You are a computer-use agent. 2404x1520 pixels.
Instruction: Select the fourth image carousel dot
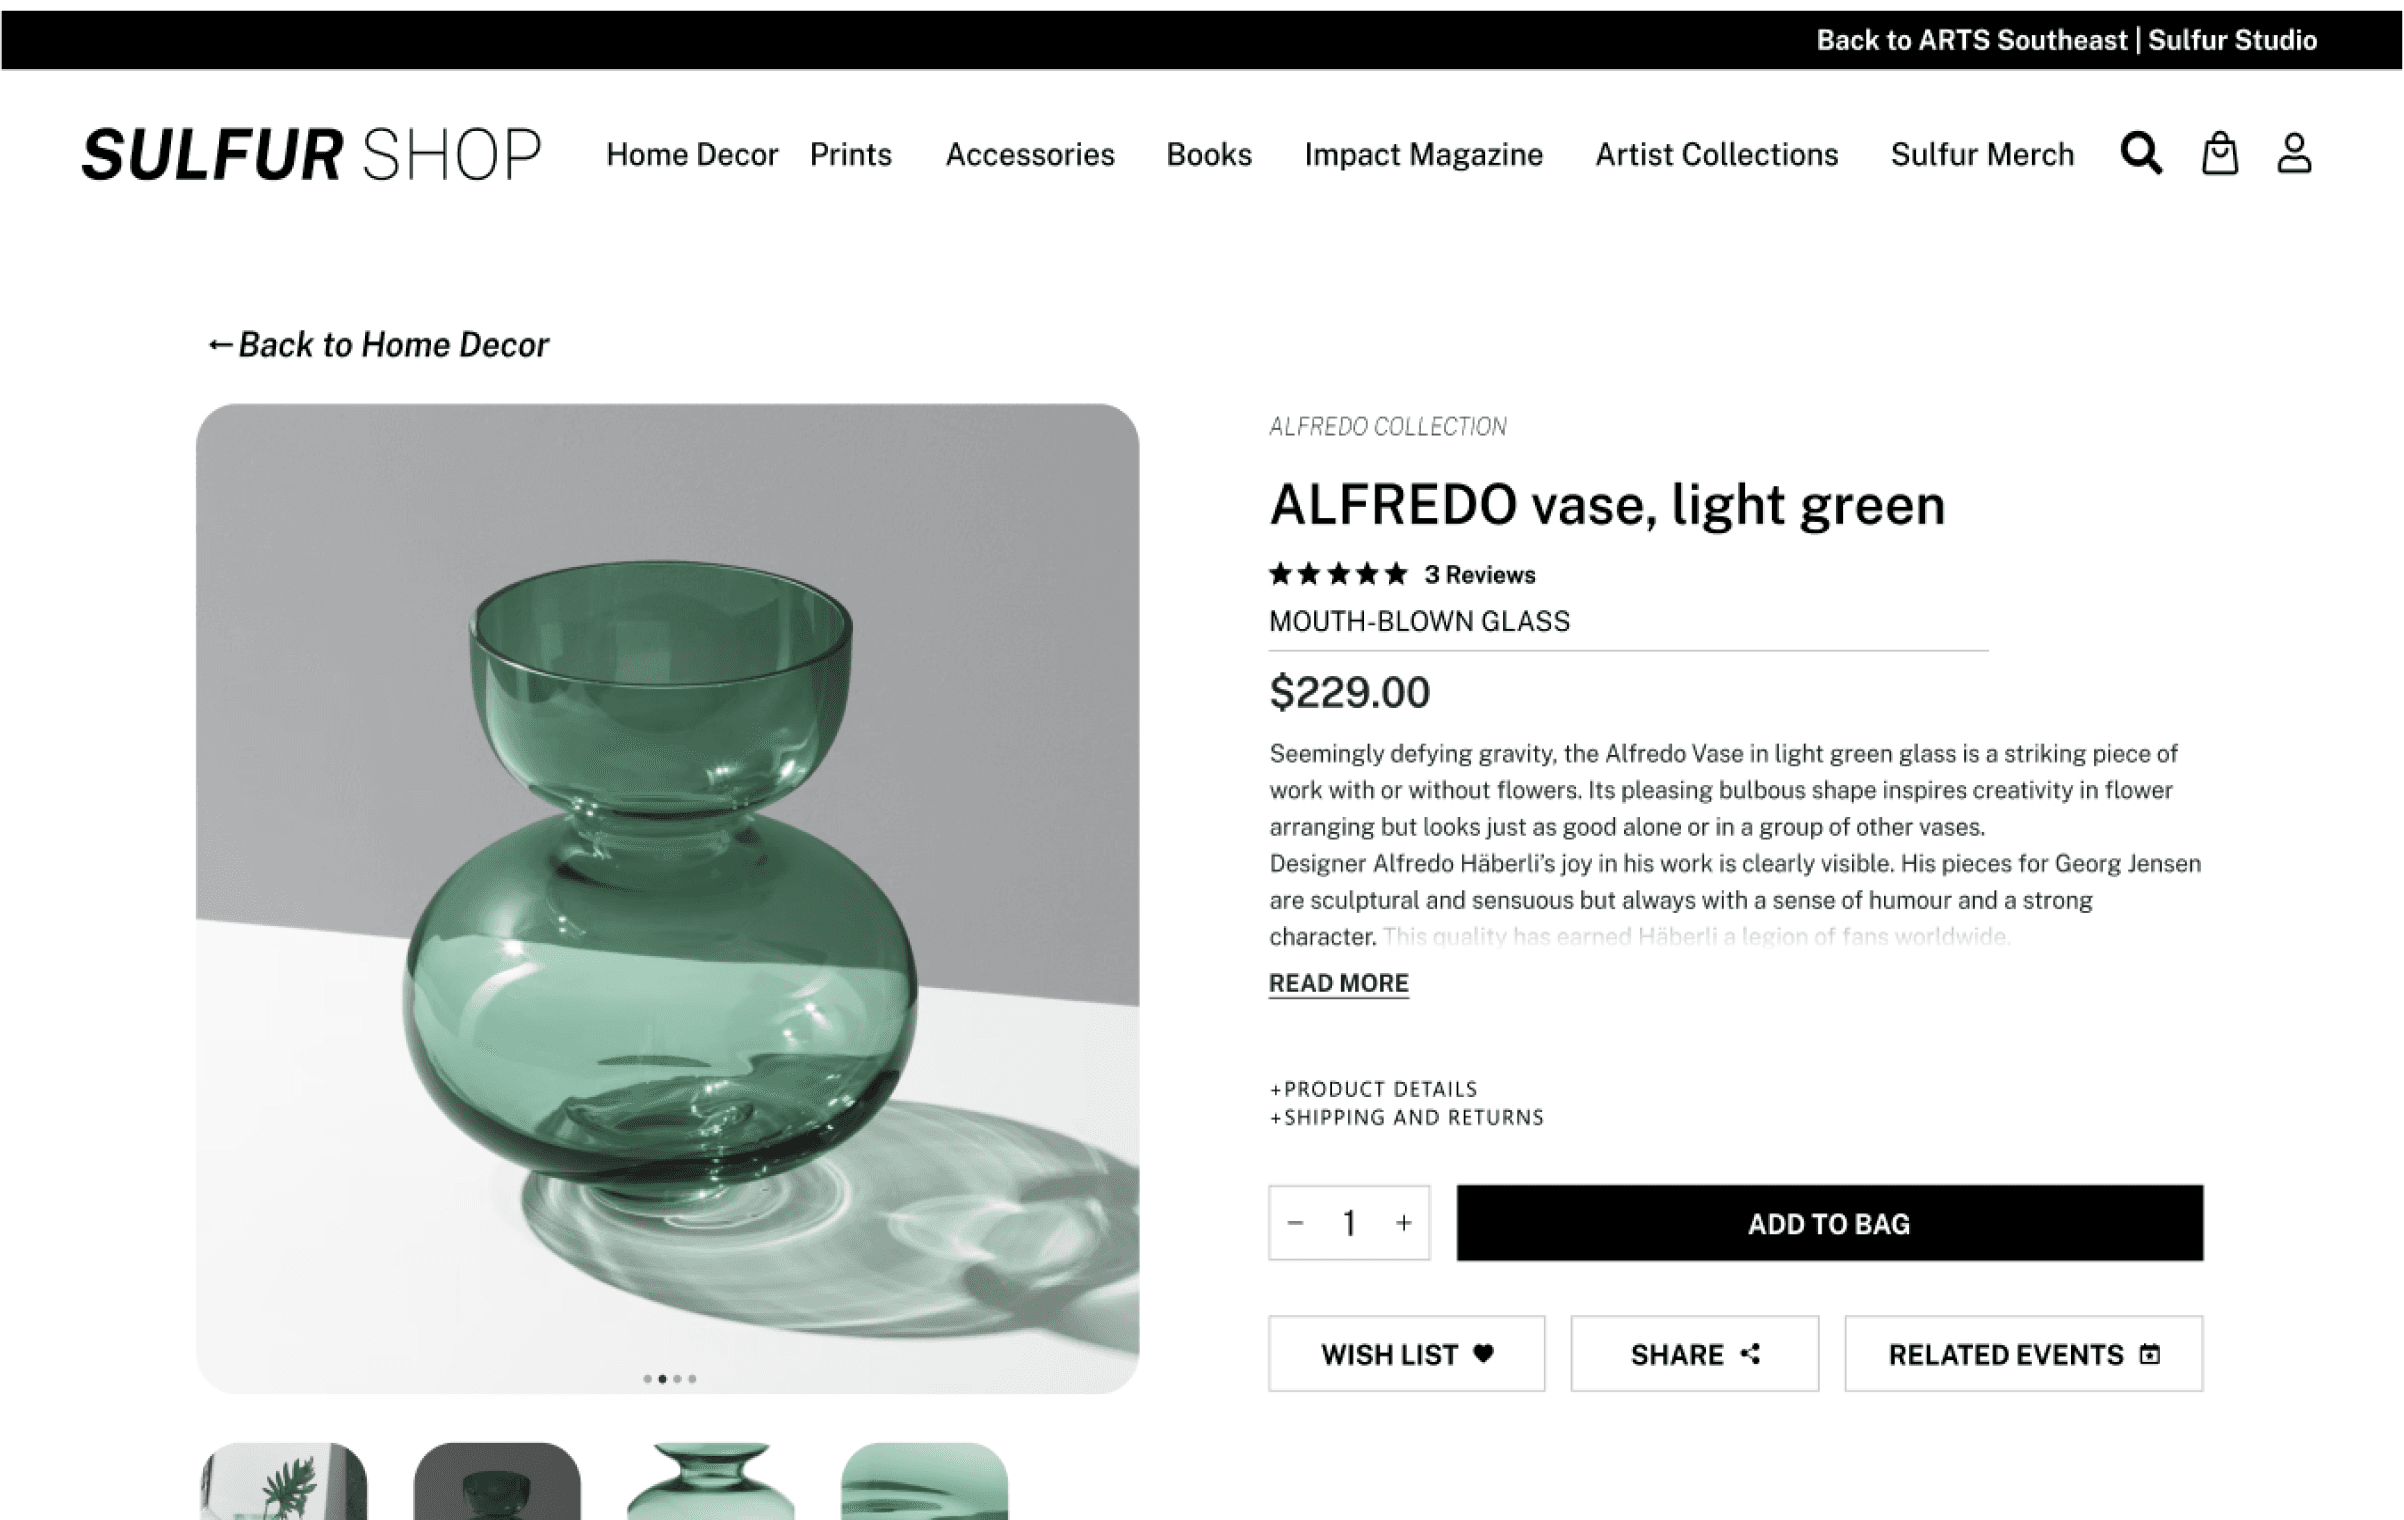point(692,1379)
